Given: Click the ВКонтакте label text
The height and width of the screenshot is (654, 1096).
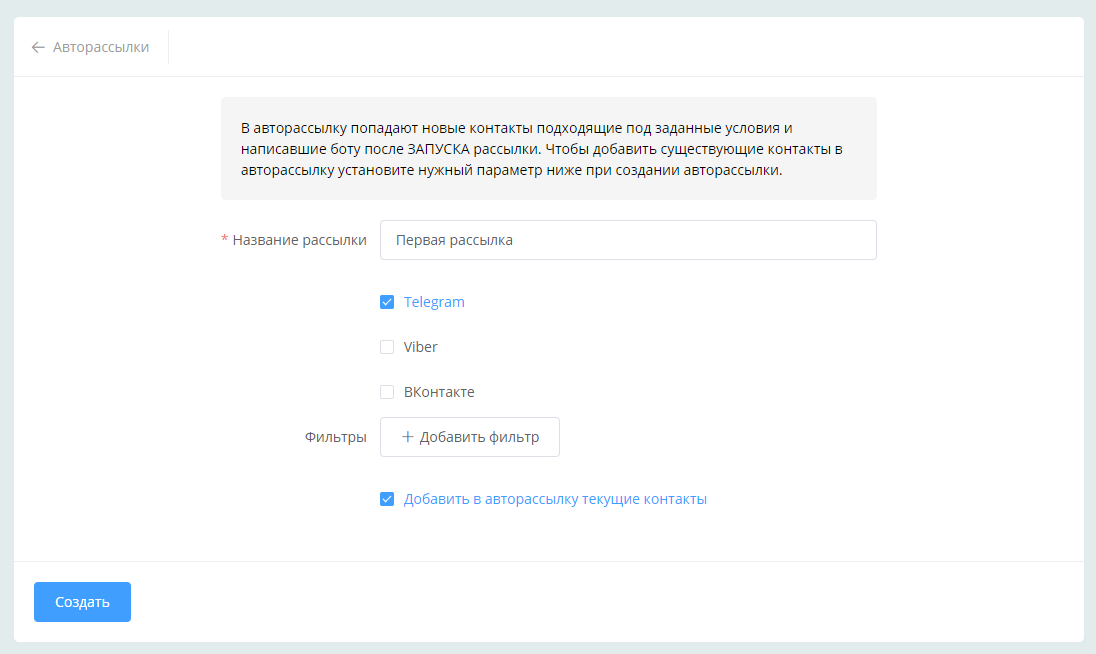Looking at the screenshot, I should pyautogui.click(x=439, y=392).
